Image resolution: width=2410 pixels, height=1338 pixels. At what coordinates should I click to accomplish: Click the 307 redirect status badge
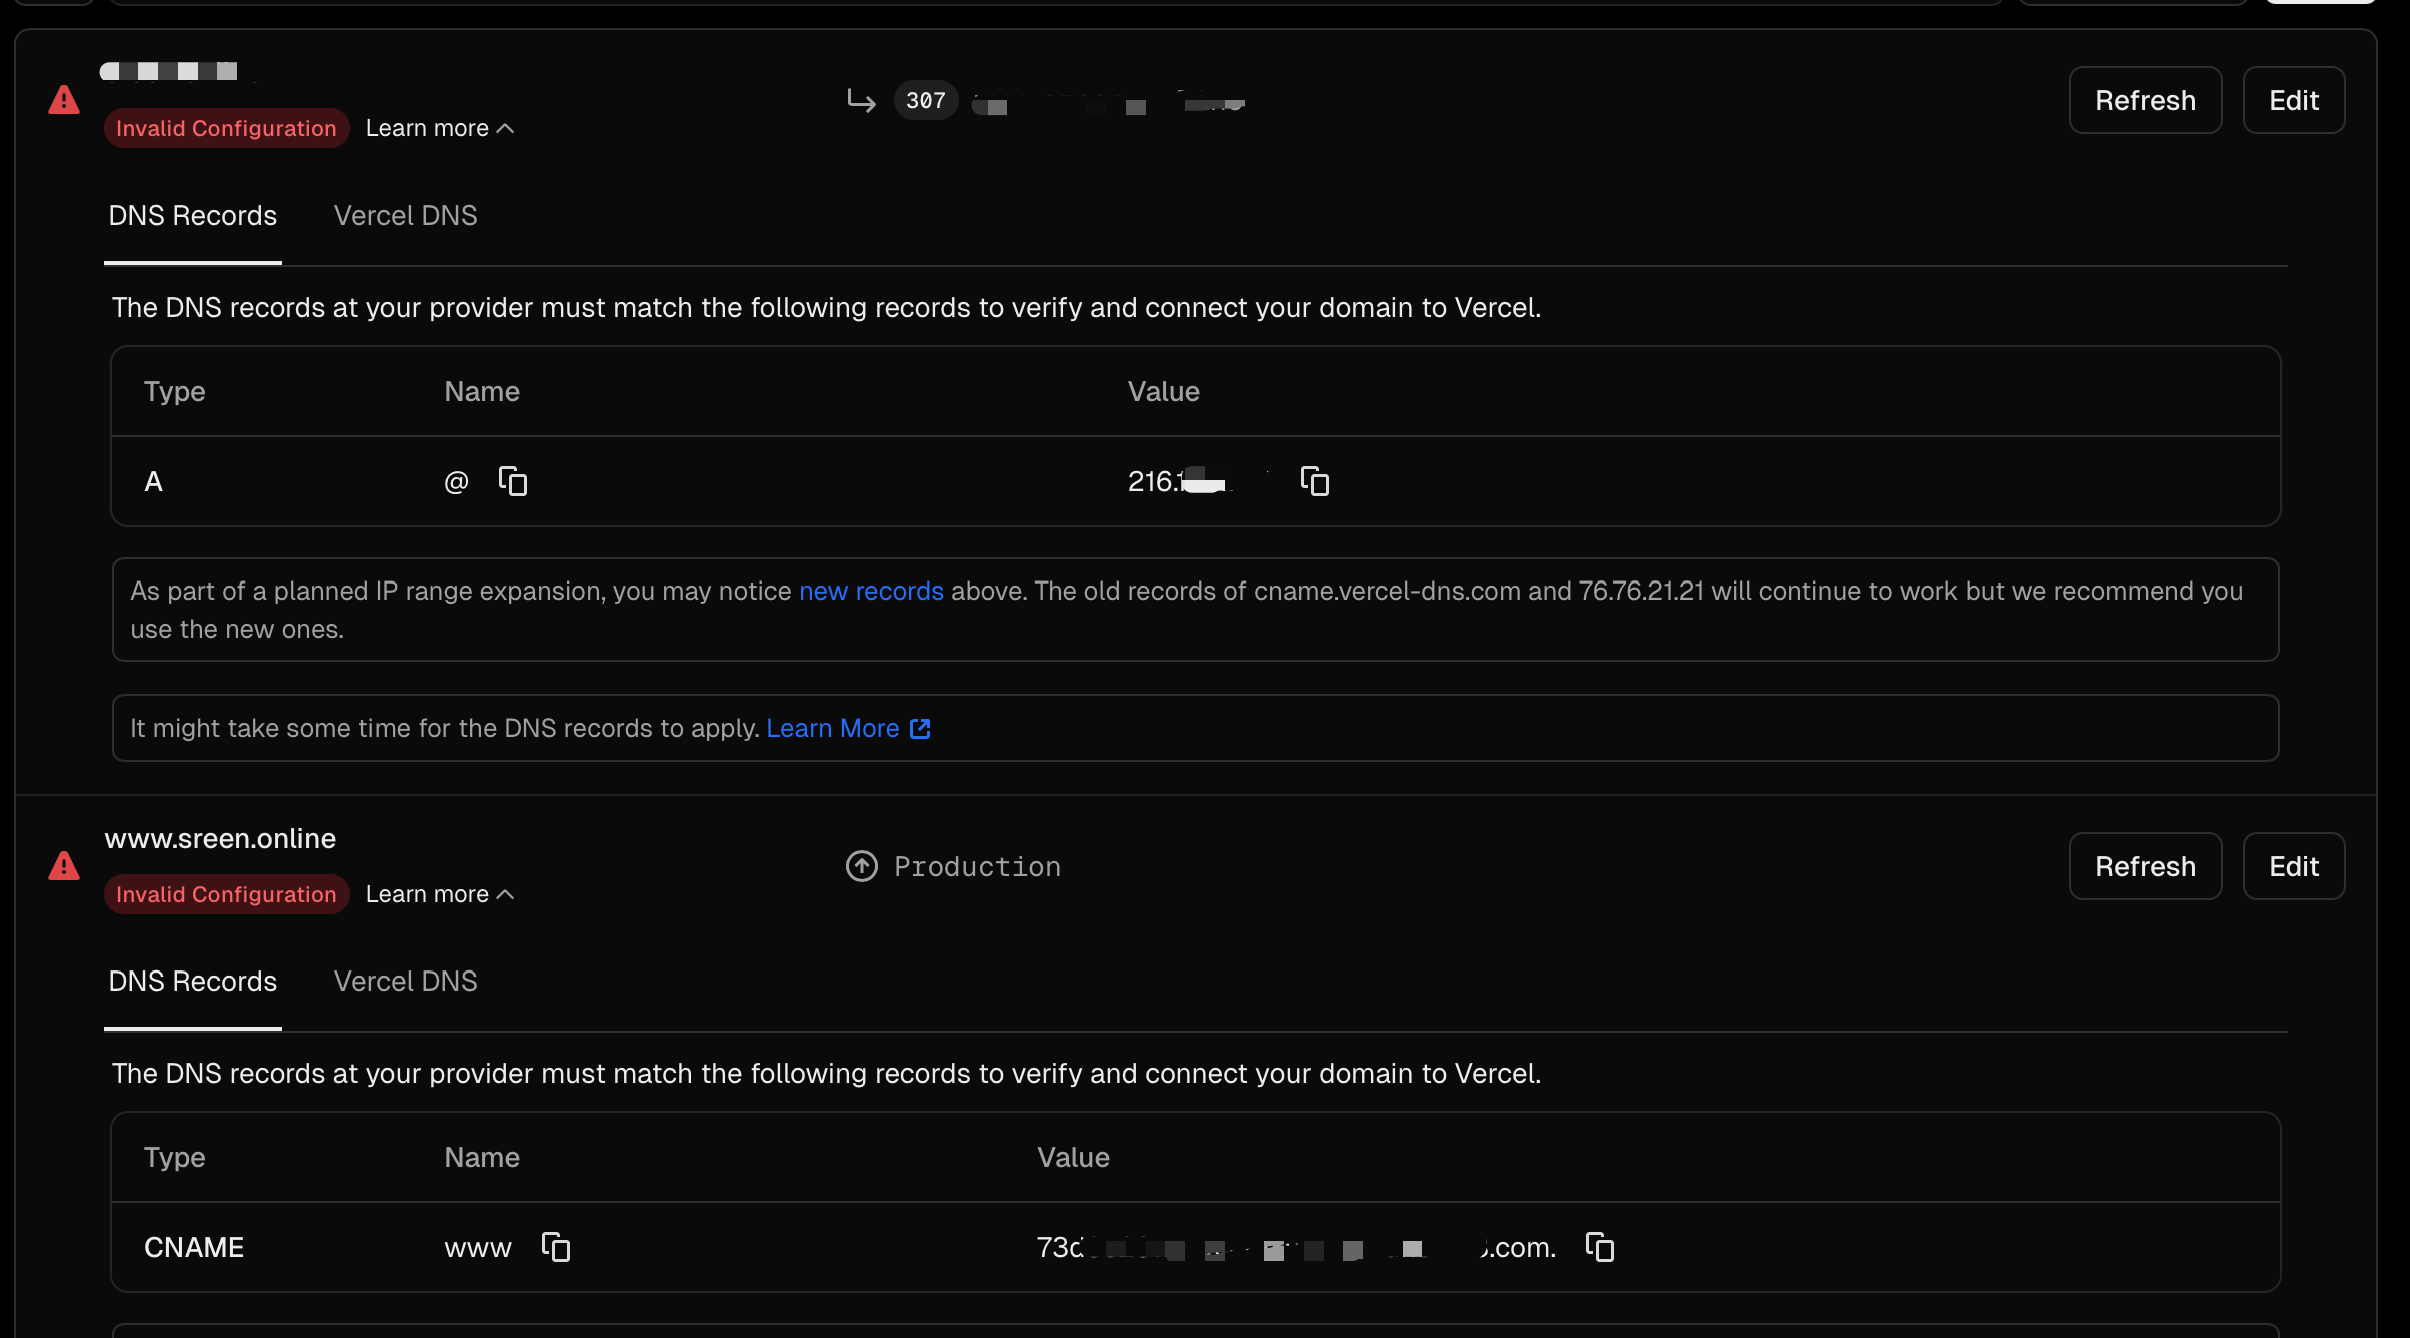pos(925,100)
